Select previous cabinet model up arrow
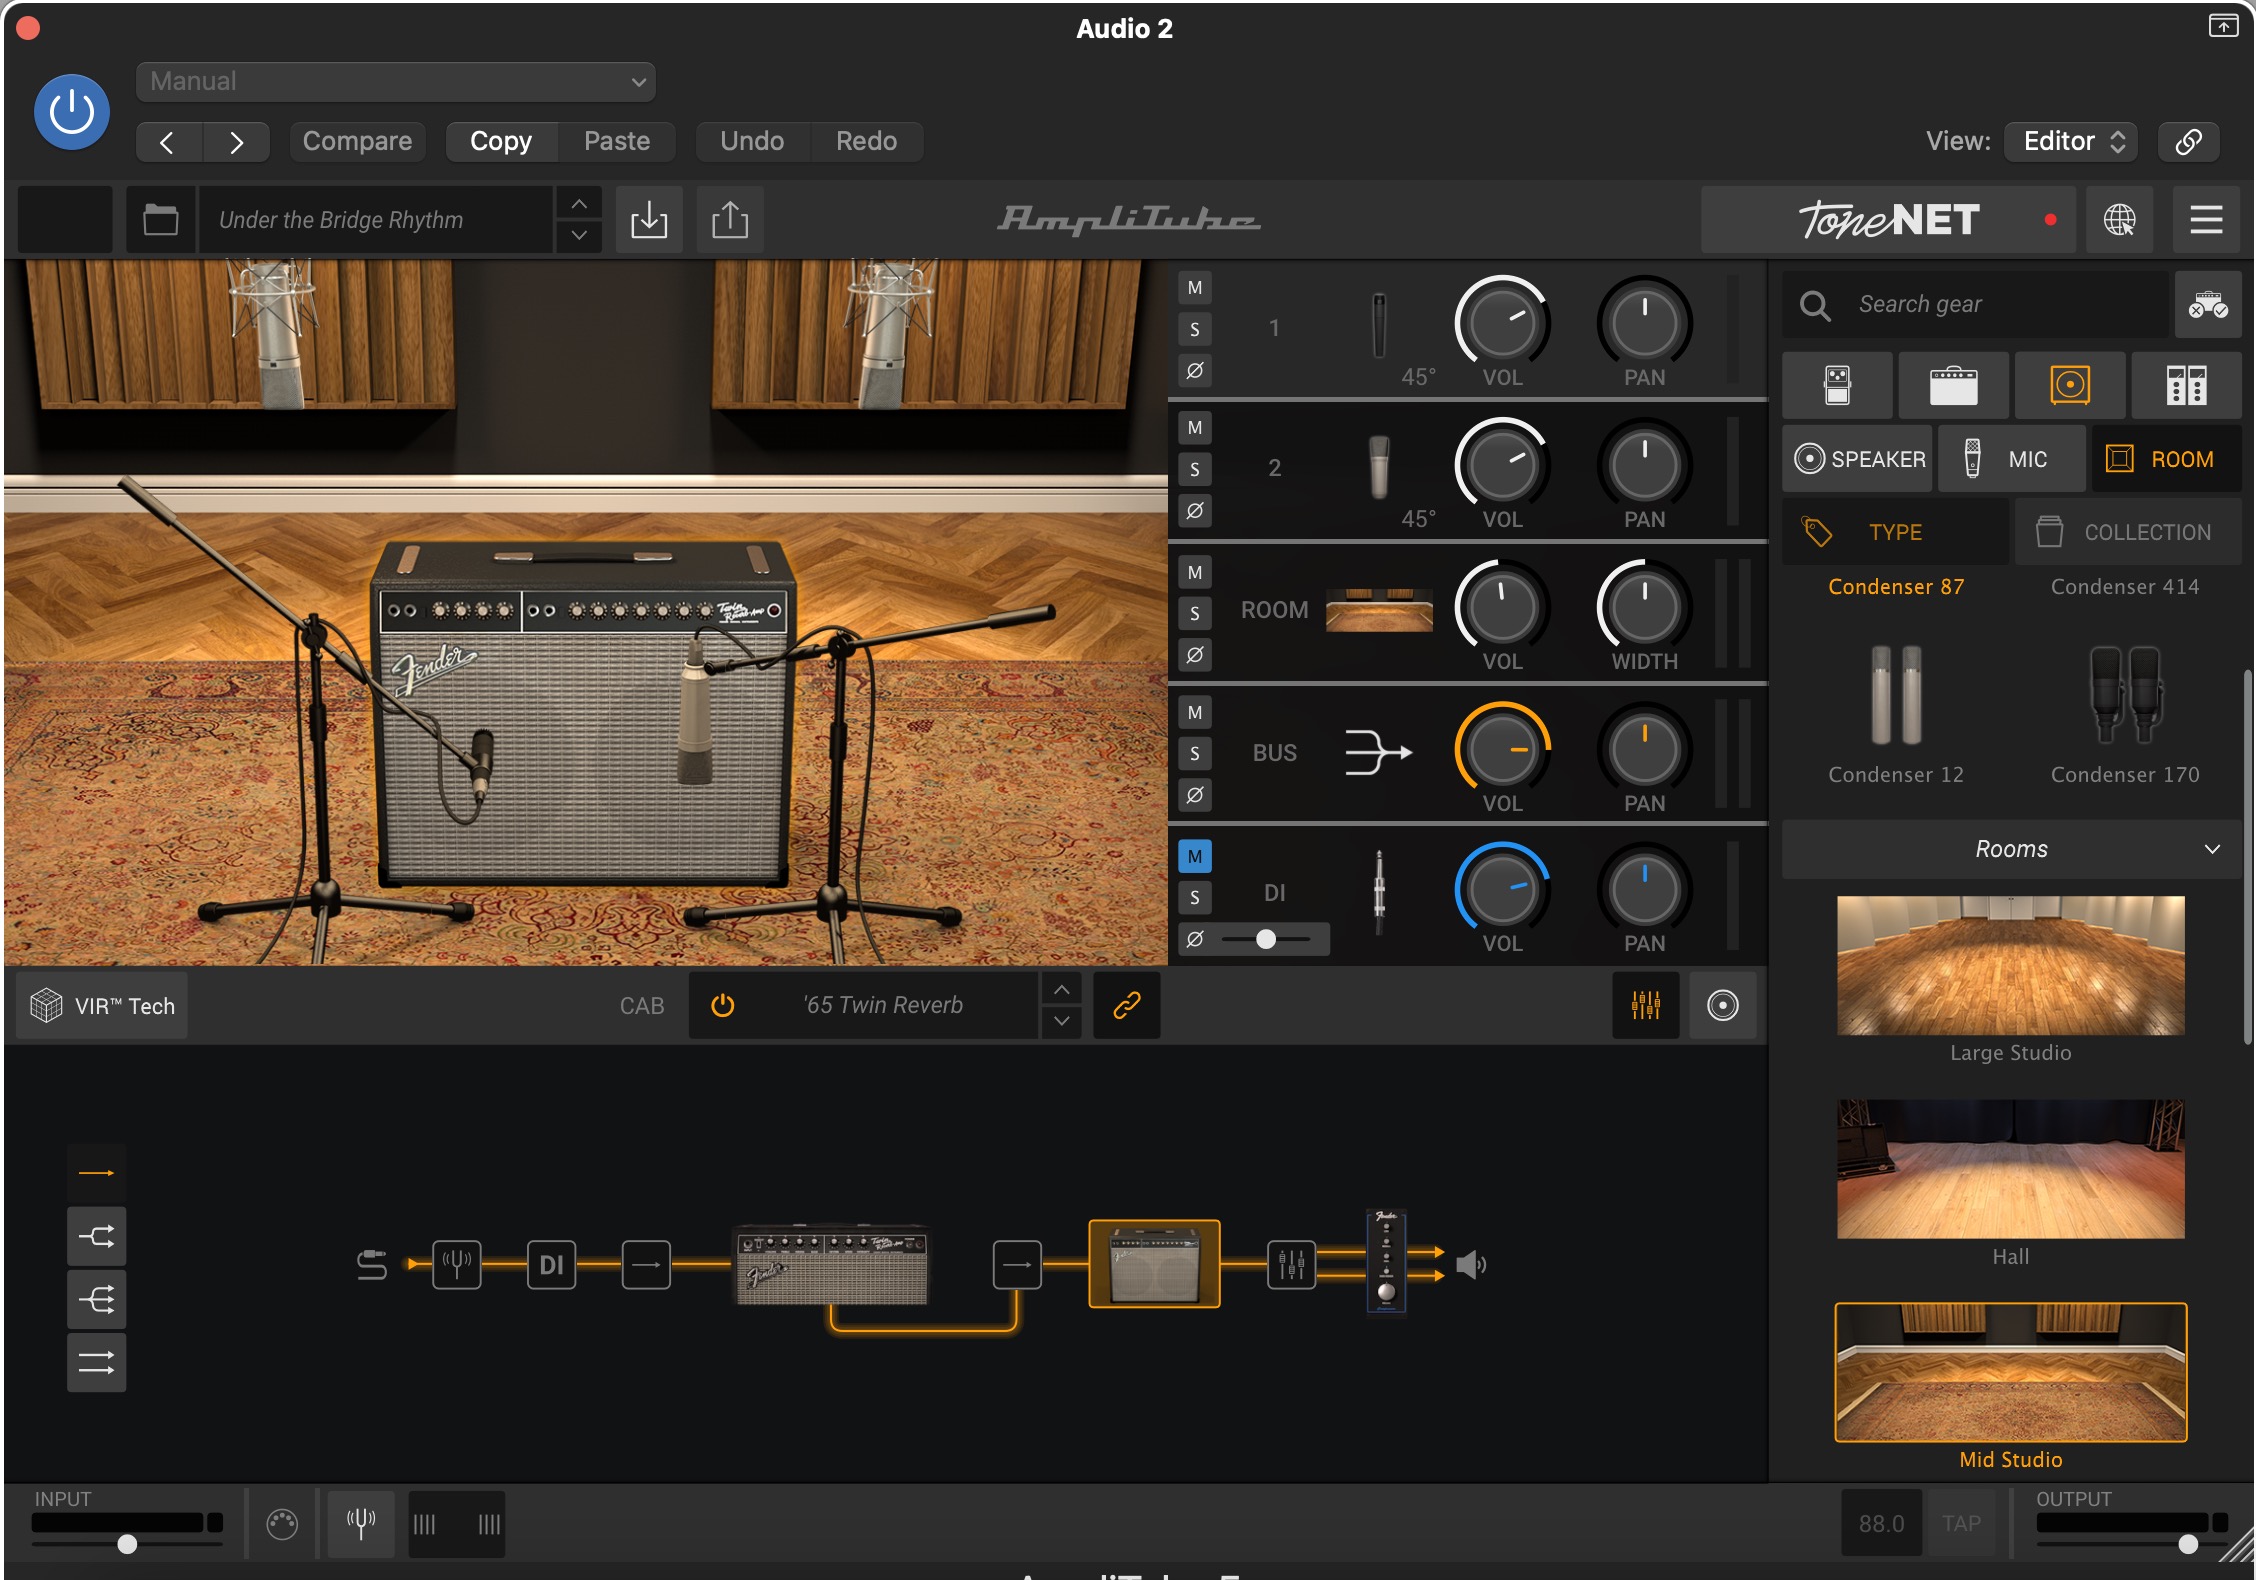 pyautogui.click(x=1061, y=989)
